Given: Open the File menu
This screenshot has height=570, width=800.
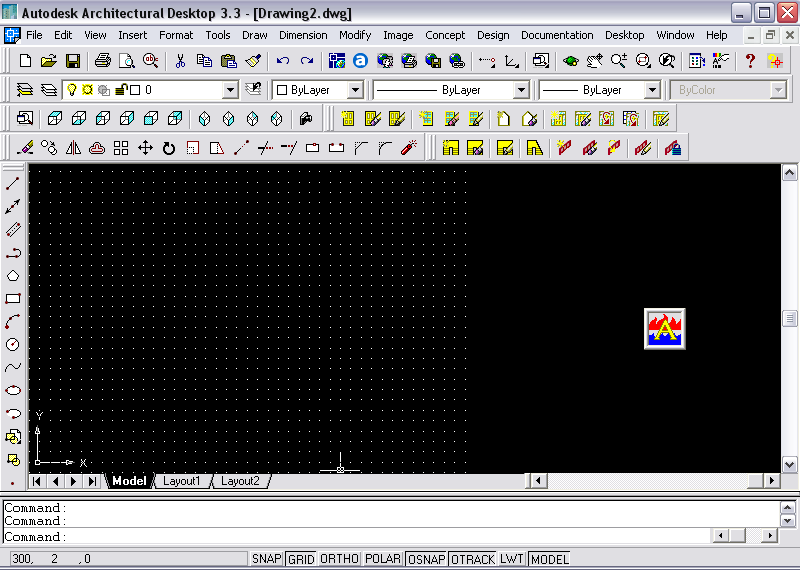Looking at the screenshot, I should (34, 35).
